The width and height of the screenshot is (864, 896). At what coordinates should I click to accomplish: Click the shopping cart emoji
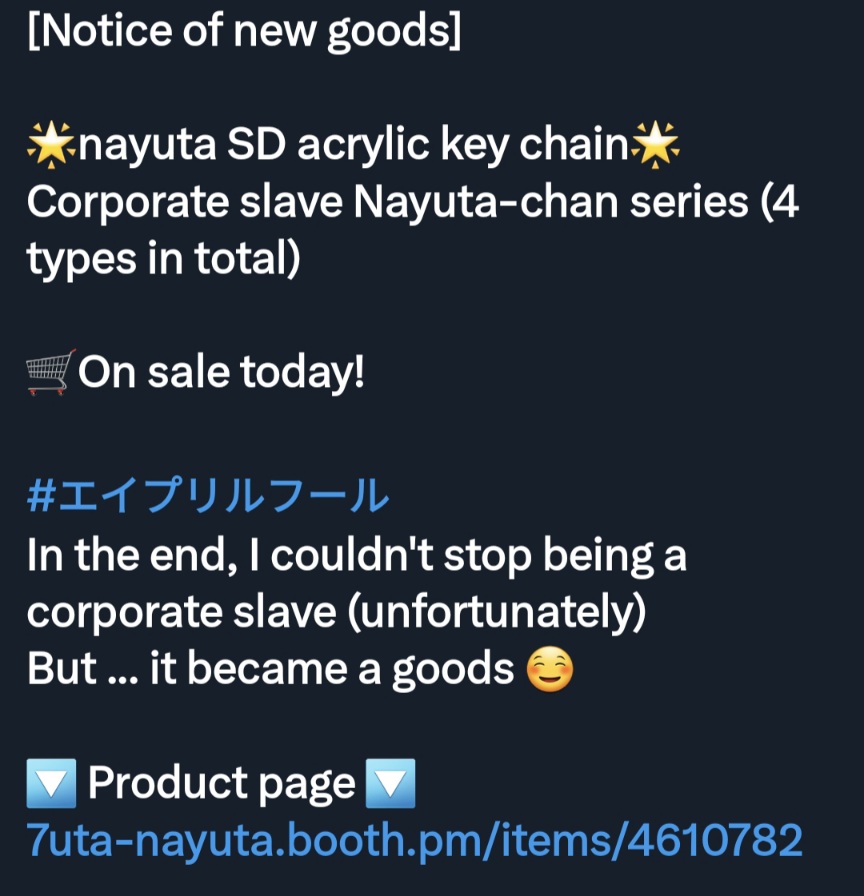pos(51,372)
